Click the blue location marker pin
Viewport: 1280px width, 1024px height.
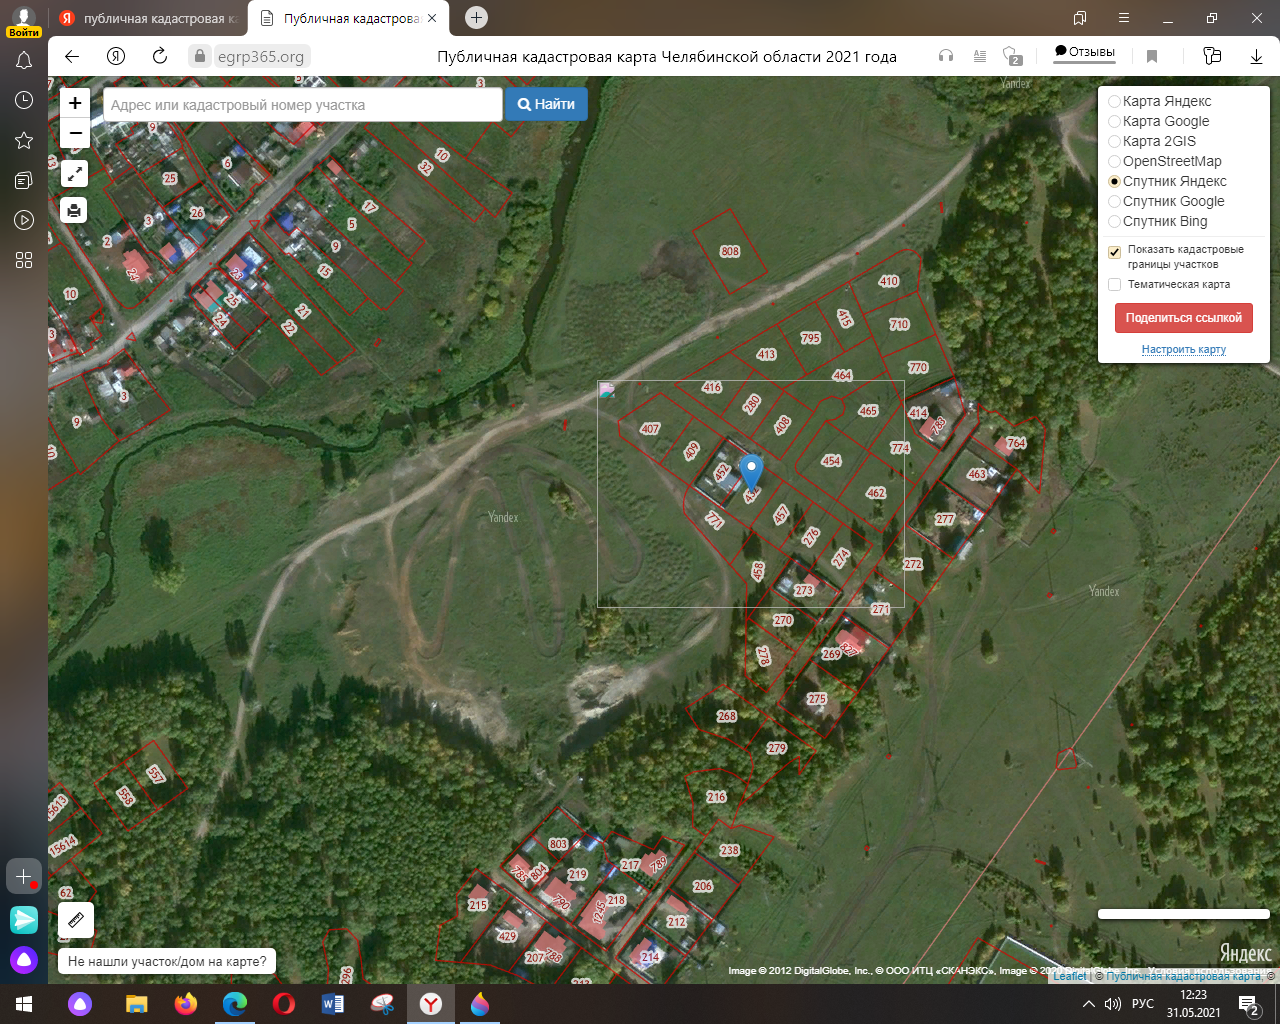751,473
